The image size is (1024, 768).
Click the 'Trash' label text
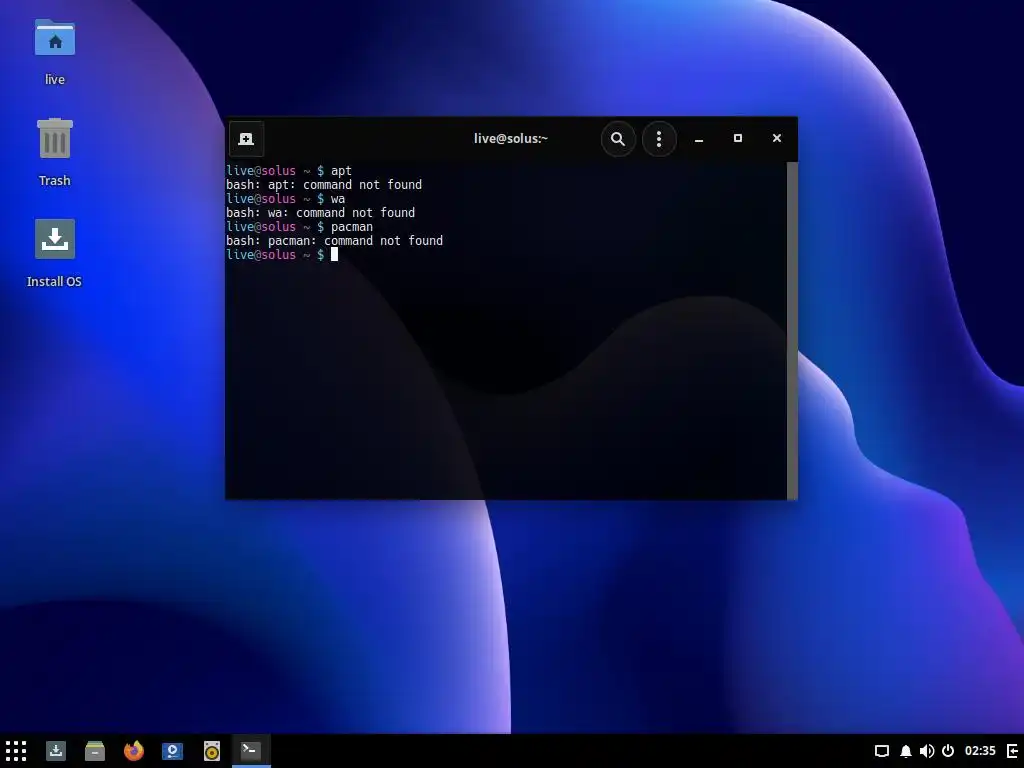[x=54, y=180]
